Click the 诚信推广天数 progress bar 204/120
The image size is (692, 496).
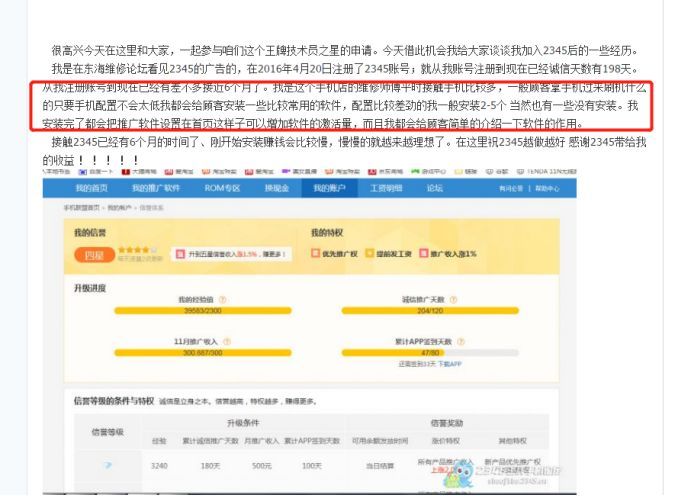[x=430, y=311]
